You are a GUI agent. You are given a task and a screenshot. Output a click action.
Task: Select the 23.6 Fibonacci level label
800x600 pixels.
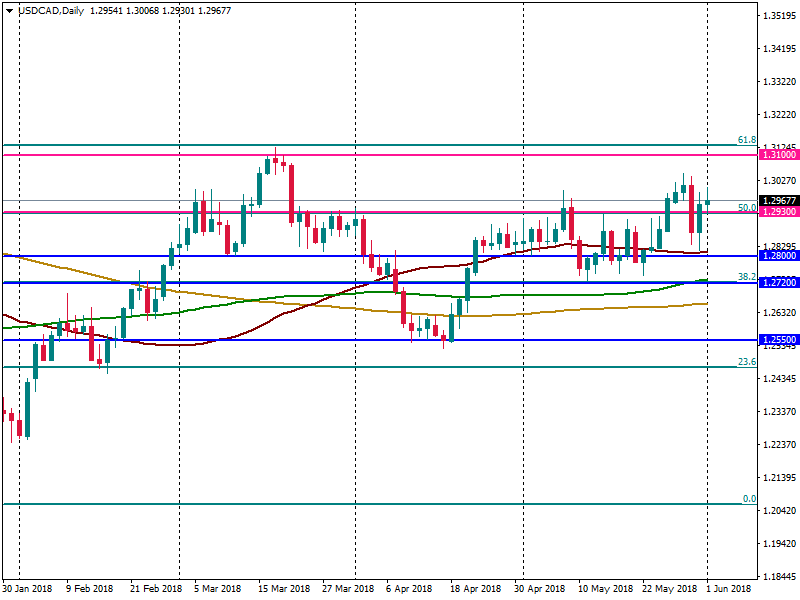[746, 362]
